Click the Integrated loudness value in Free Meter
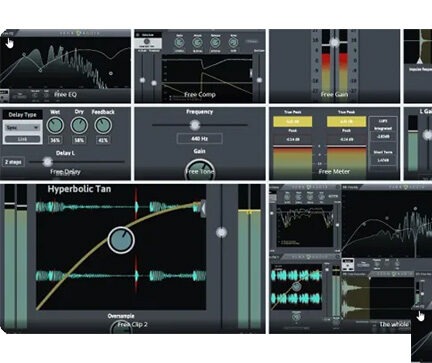The height and width of the screenshot is (363, 432). 383,137
